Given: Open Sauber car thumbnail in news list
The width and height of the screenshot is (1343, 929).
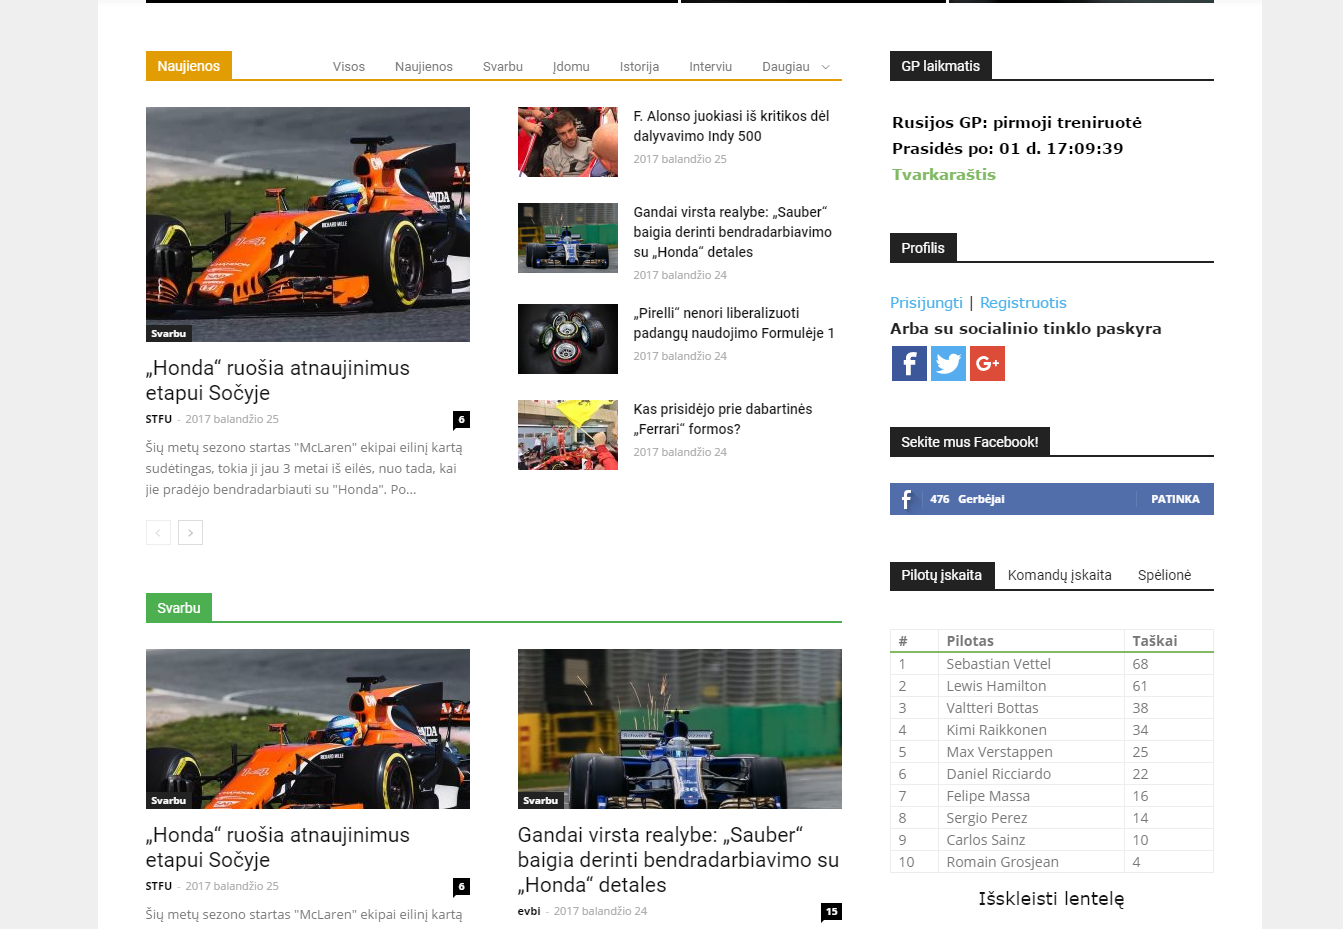Looking at the screenshot, I should pos(568,238).
